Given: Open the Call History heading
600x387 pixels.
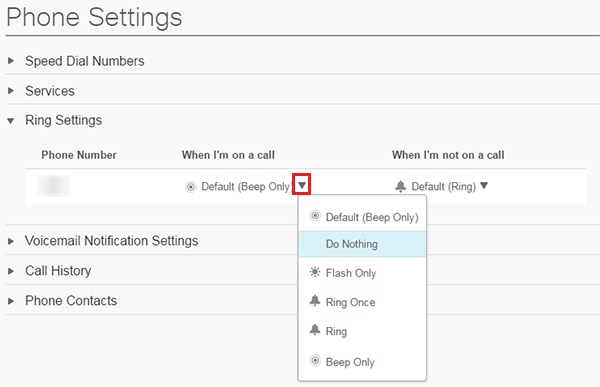Looking at the screenshot, I should tap(58, 271).
